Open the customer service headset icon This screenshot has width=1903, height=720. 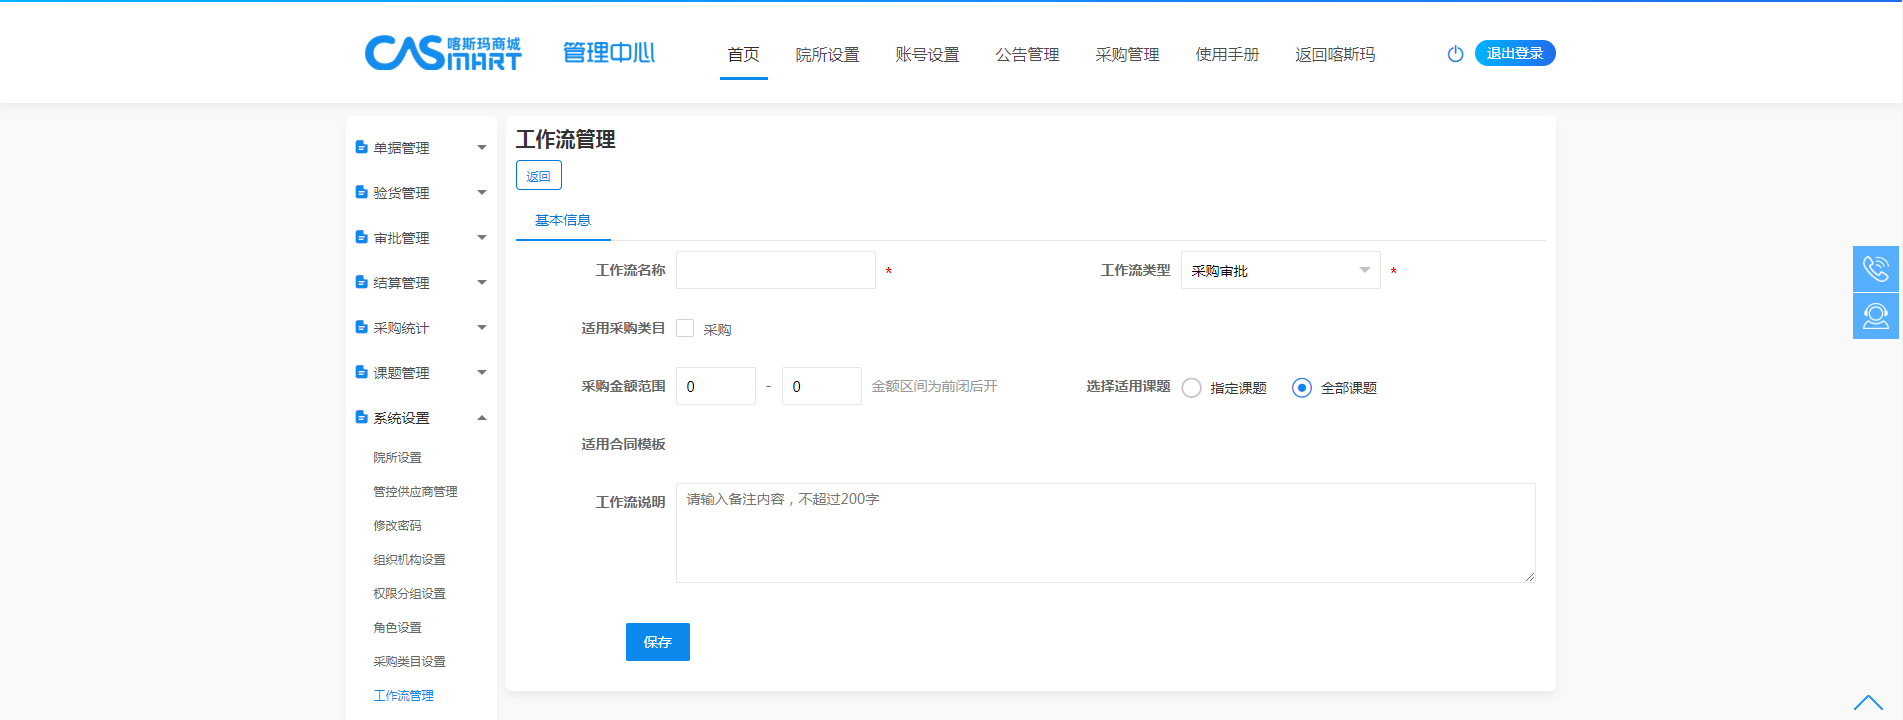click(x=1875, y=316)
